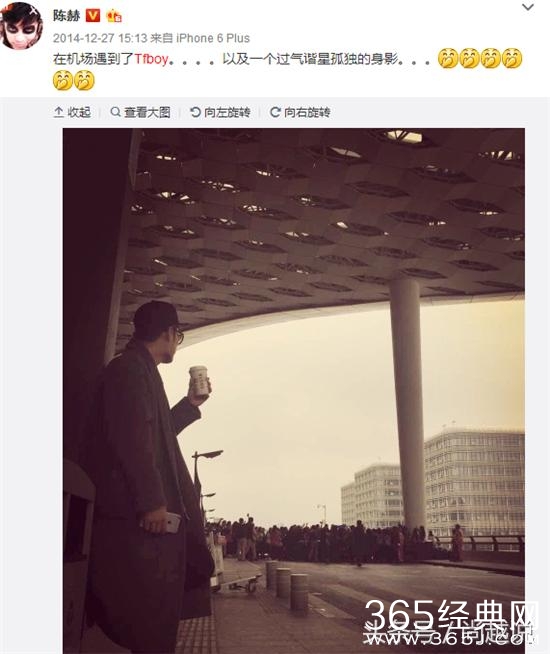
Task: Click the 收起 up-arrow icon
Action: [x=59, y=112]
